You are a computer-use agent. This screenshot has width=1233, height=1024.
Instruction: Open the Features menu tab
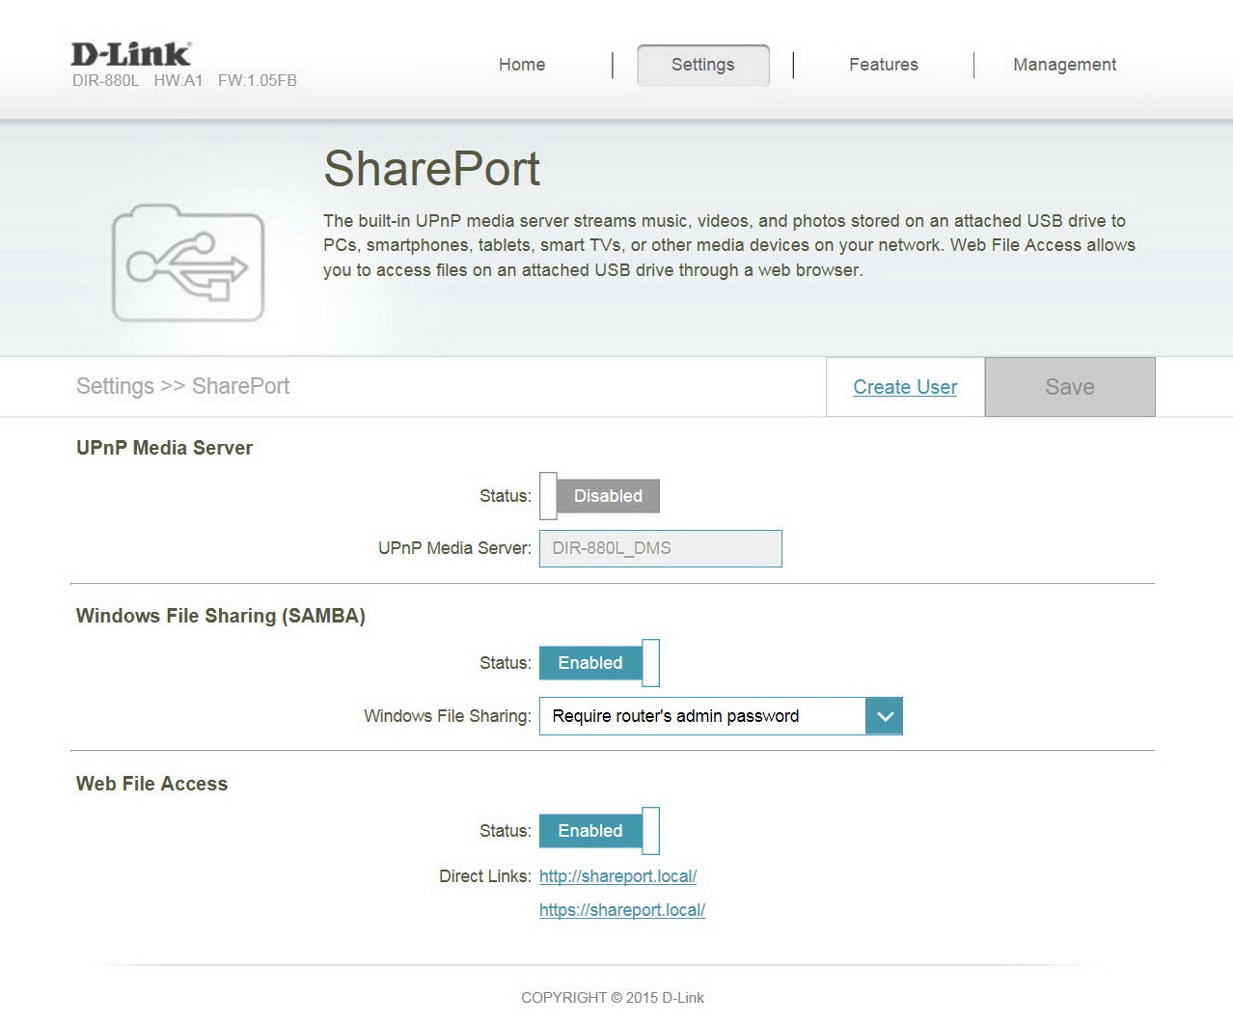coord(883,65)
